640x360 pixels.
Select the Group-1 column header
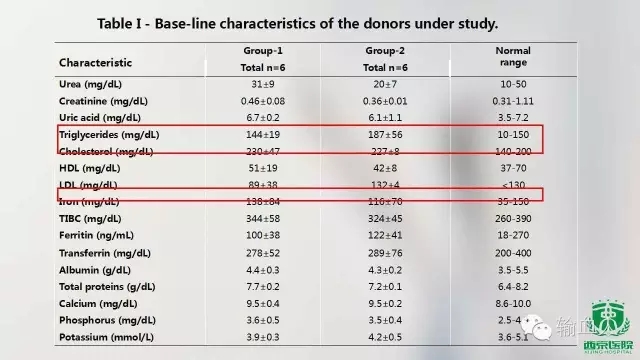click(x=263, y=59)
